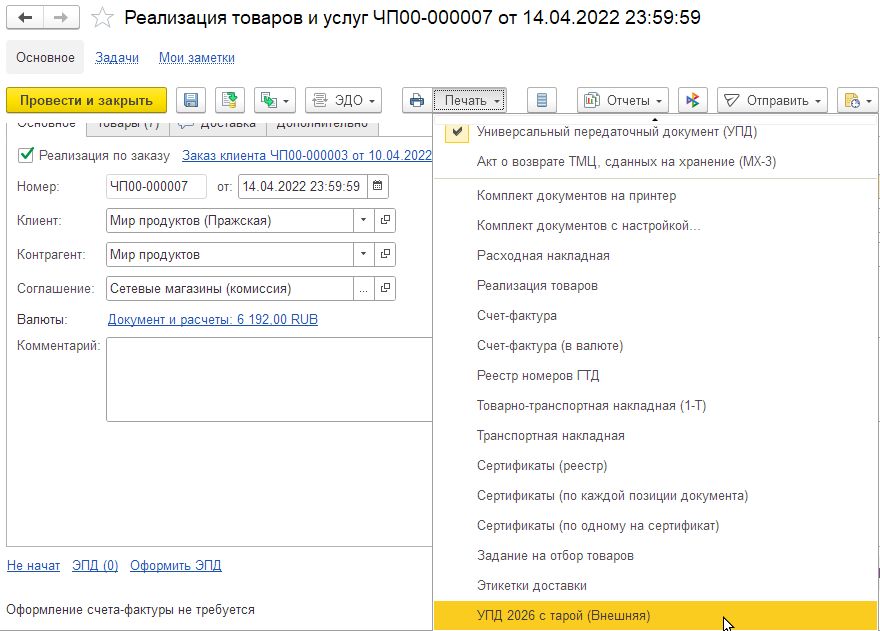
Task: Open the Клиент record with open icon
Action: tap(385, 220)
